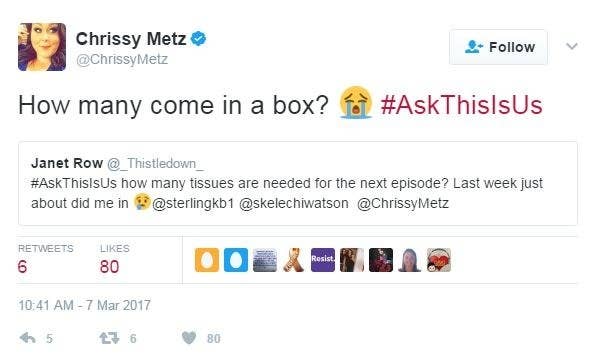Open the @sterlingkb1 mention
The height and width of the screenshot is (361, 604).
tap(193, 203)
